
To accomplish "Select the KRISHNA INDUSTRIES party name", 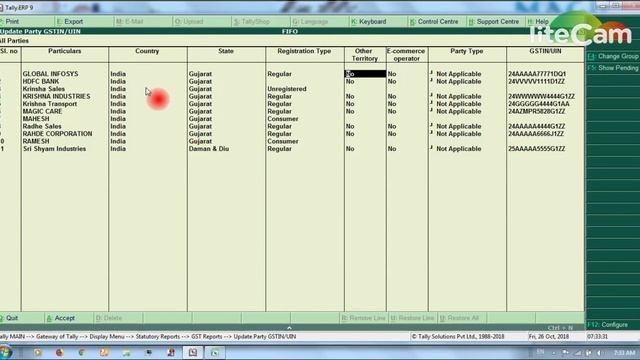I will coord(56,96).
